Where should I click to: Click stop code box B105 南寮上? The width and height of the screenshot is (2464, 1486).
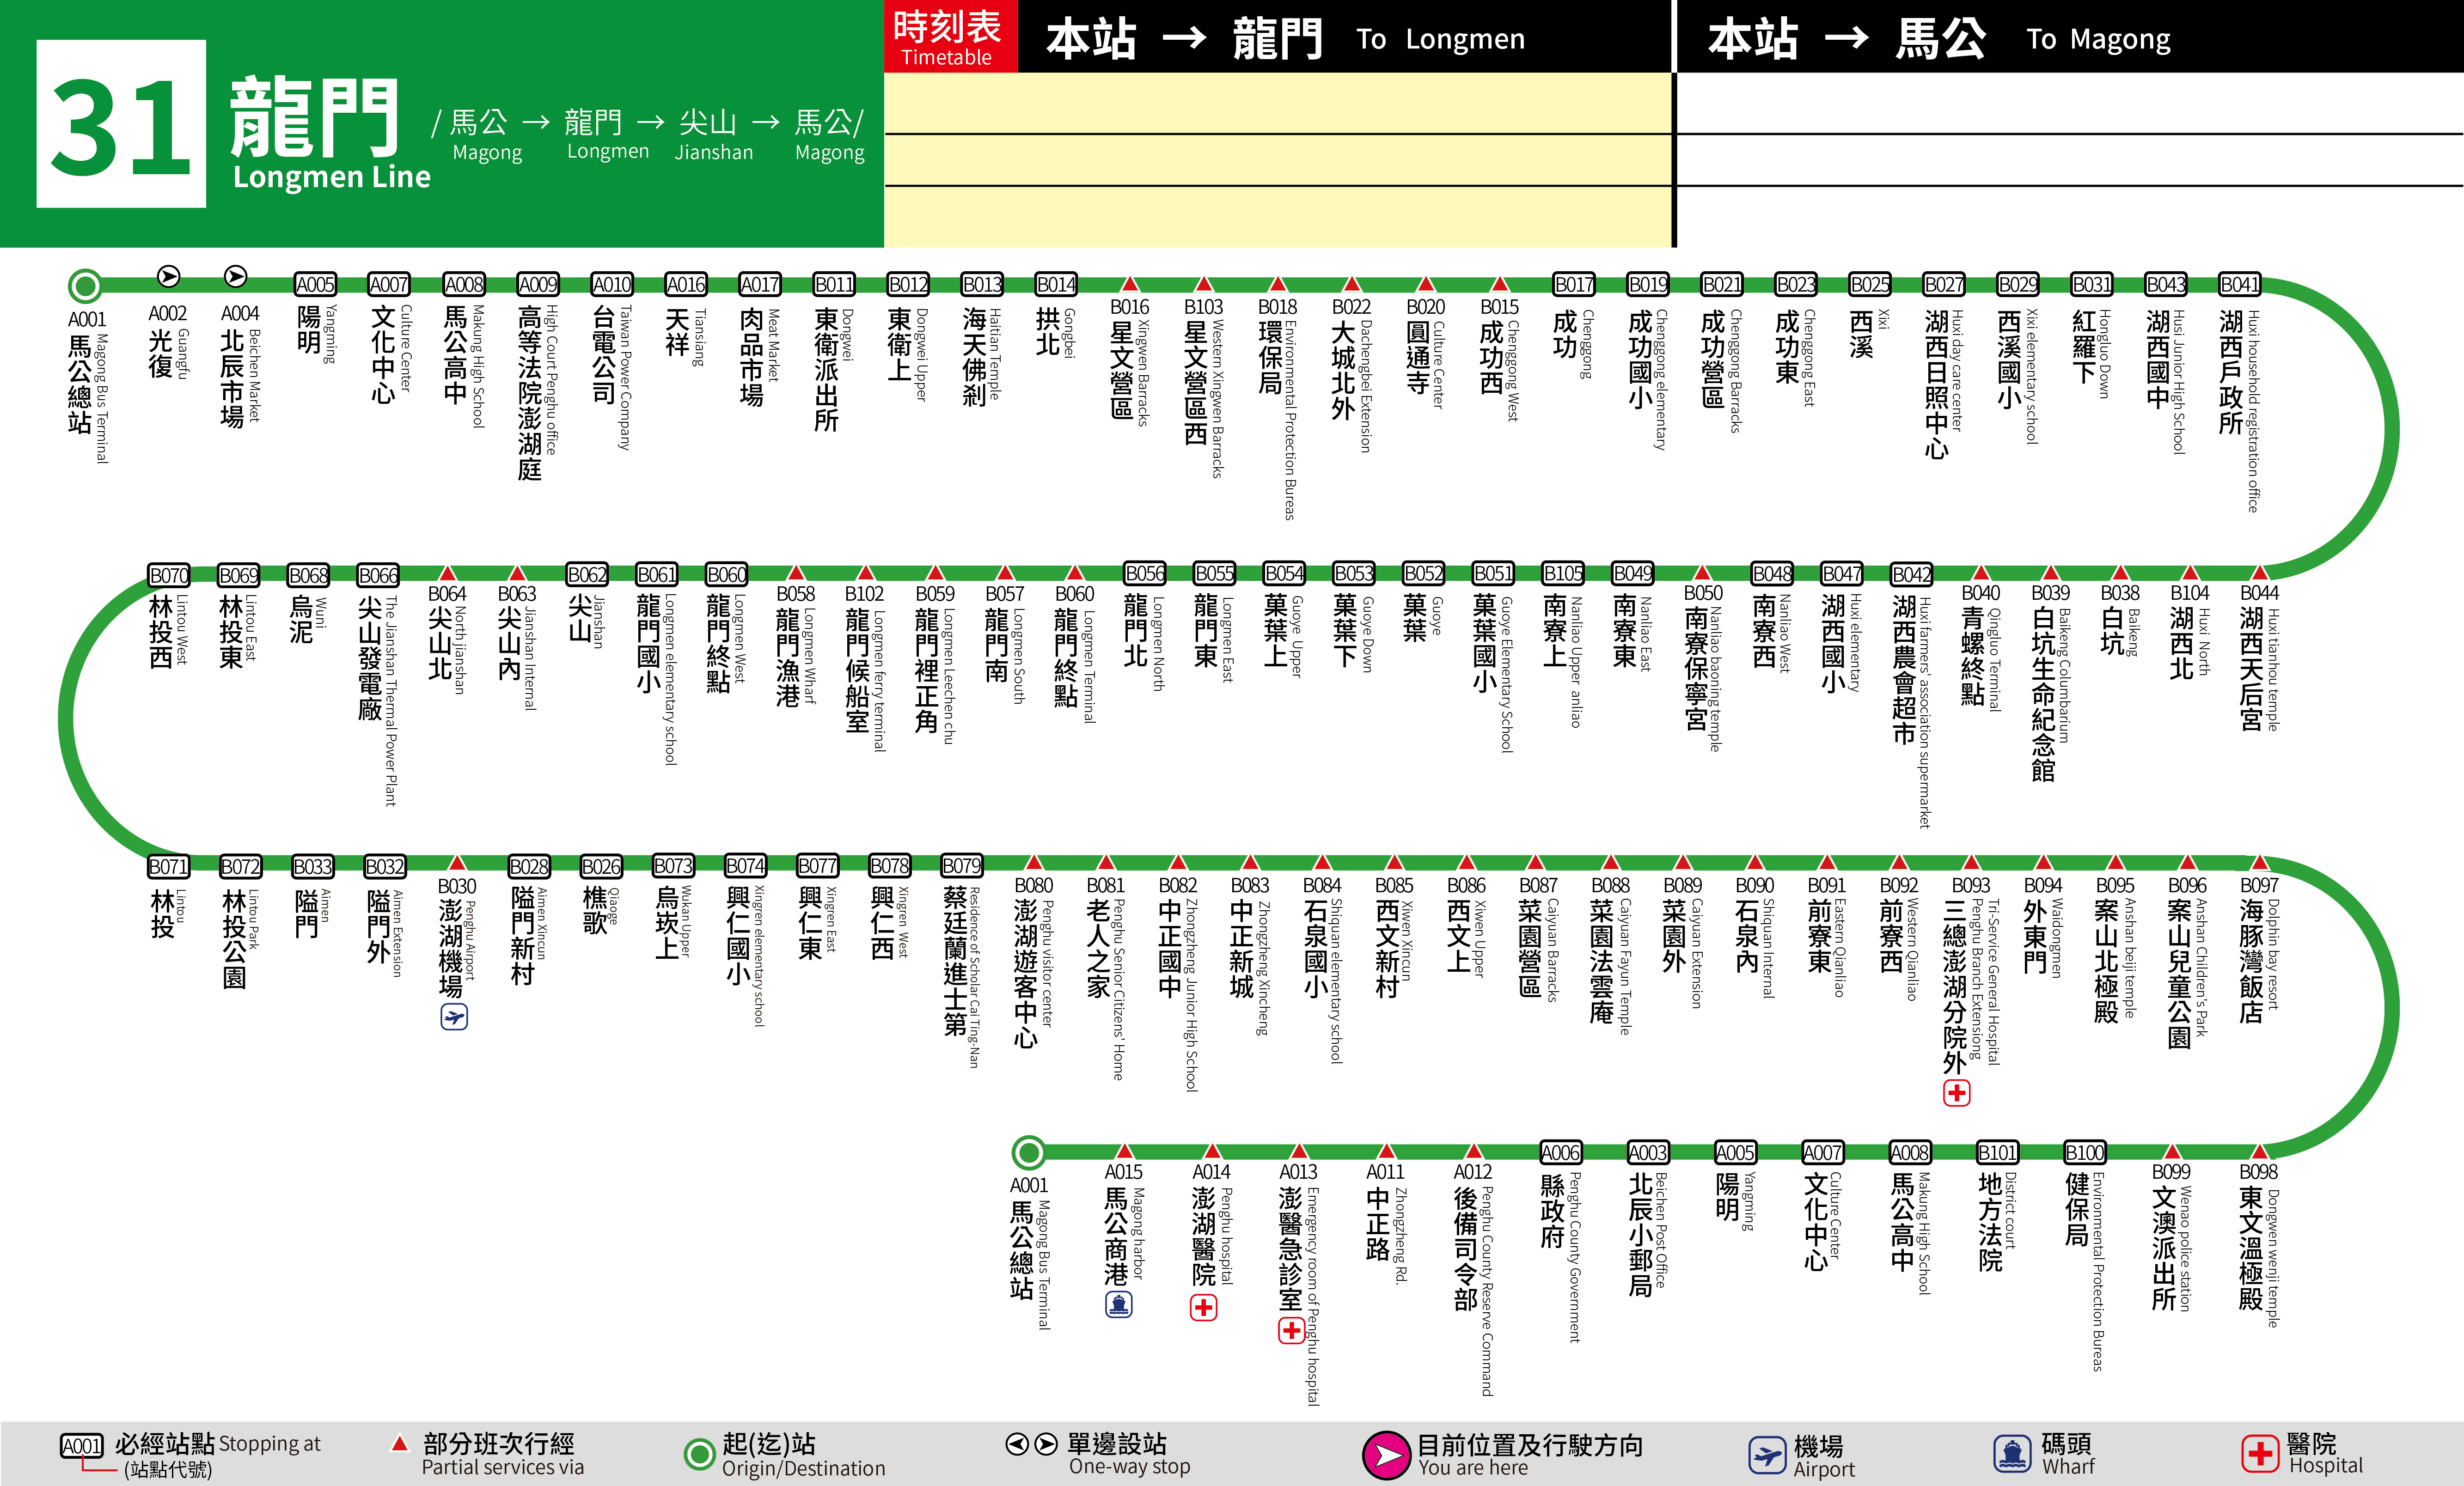(1563, 574)
